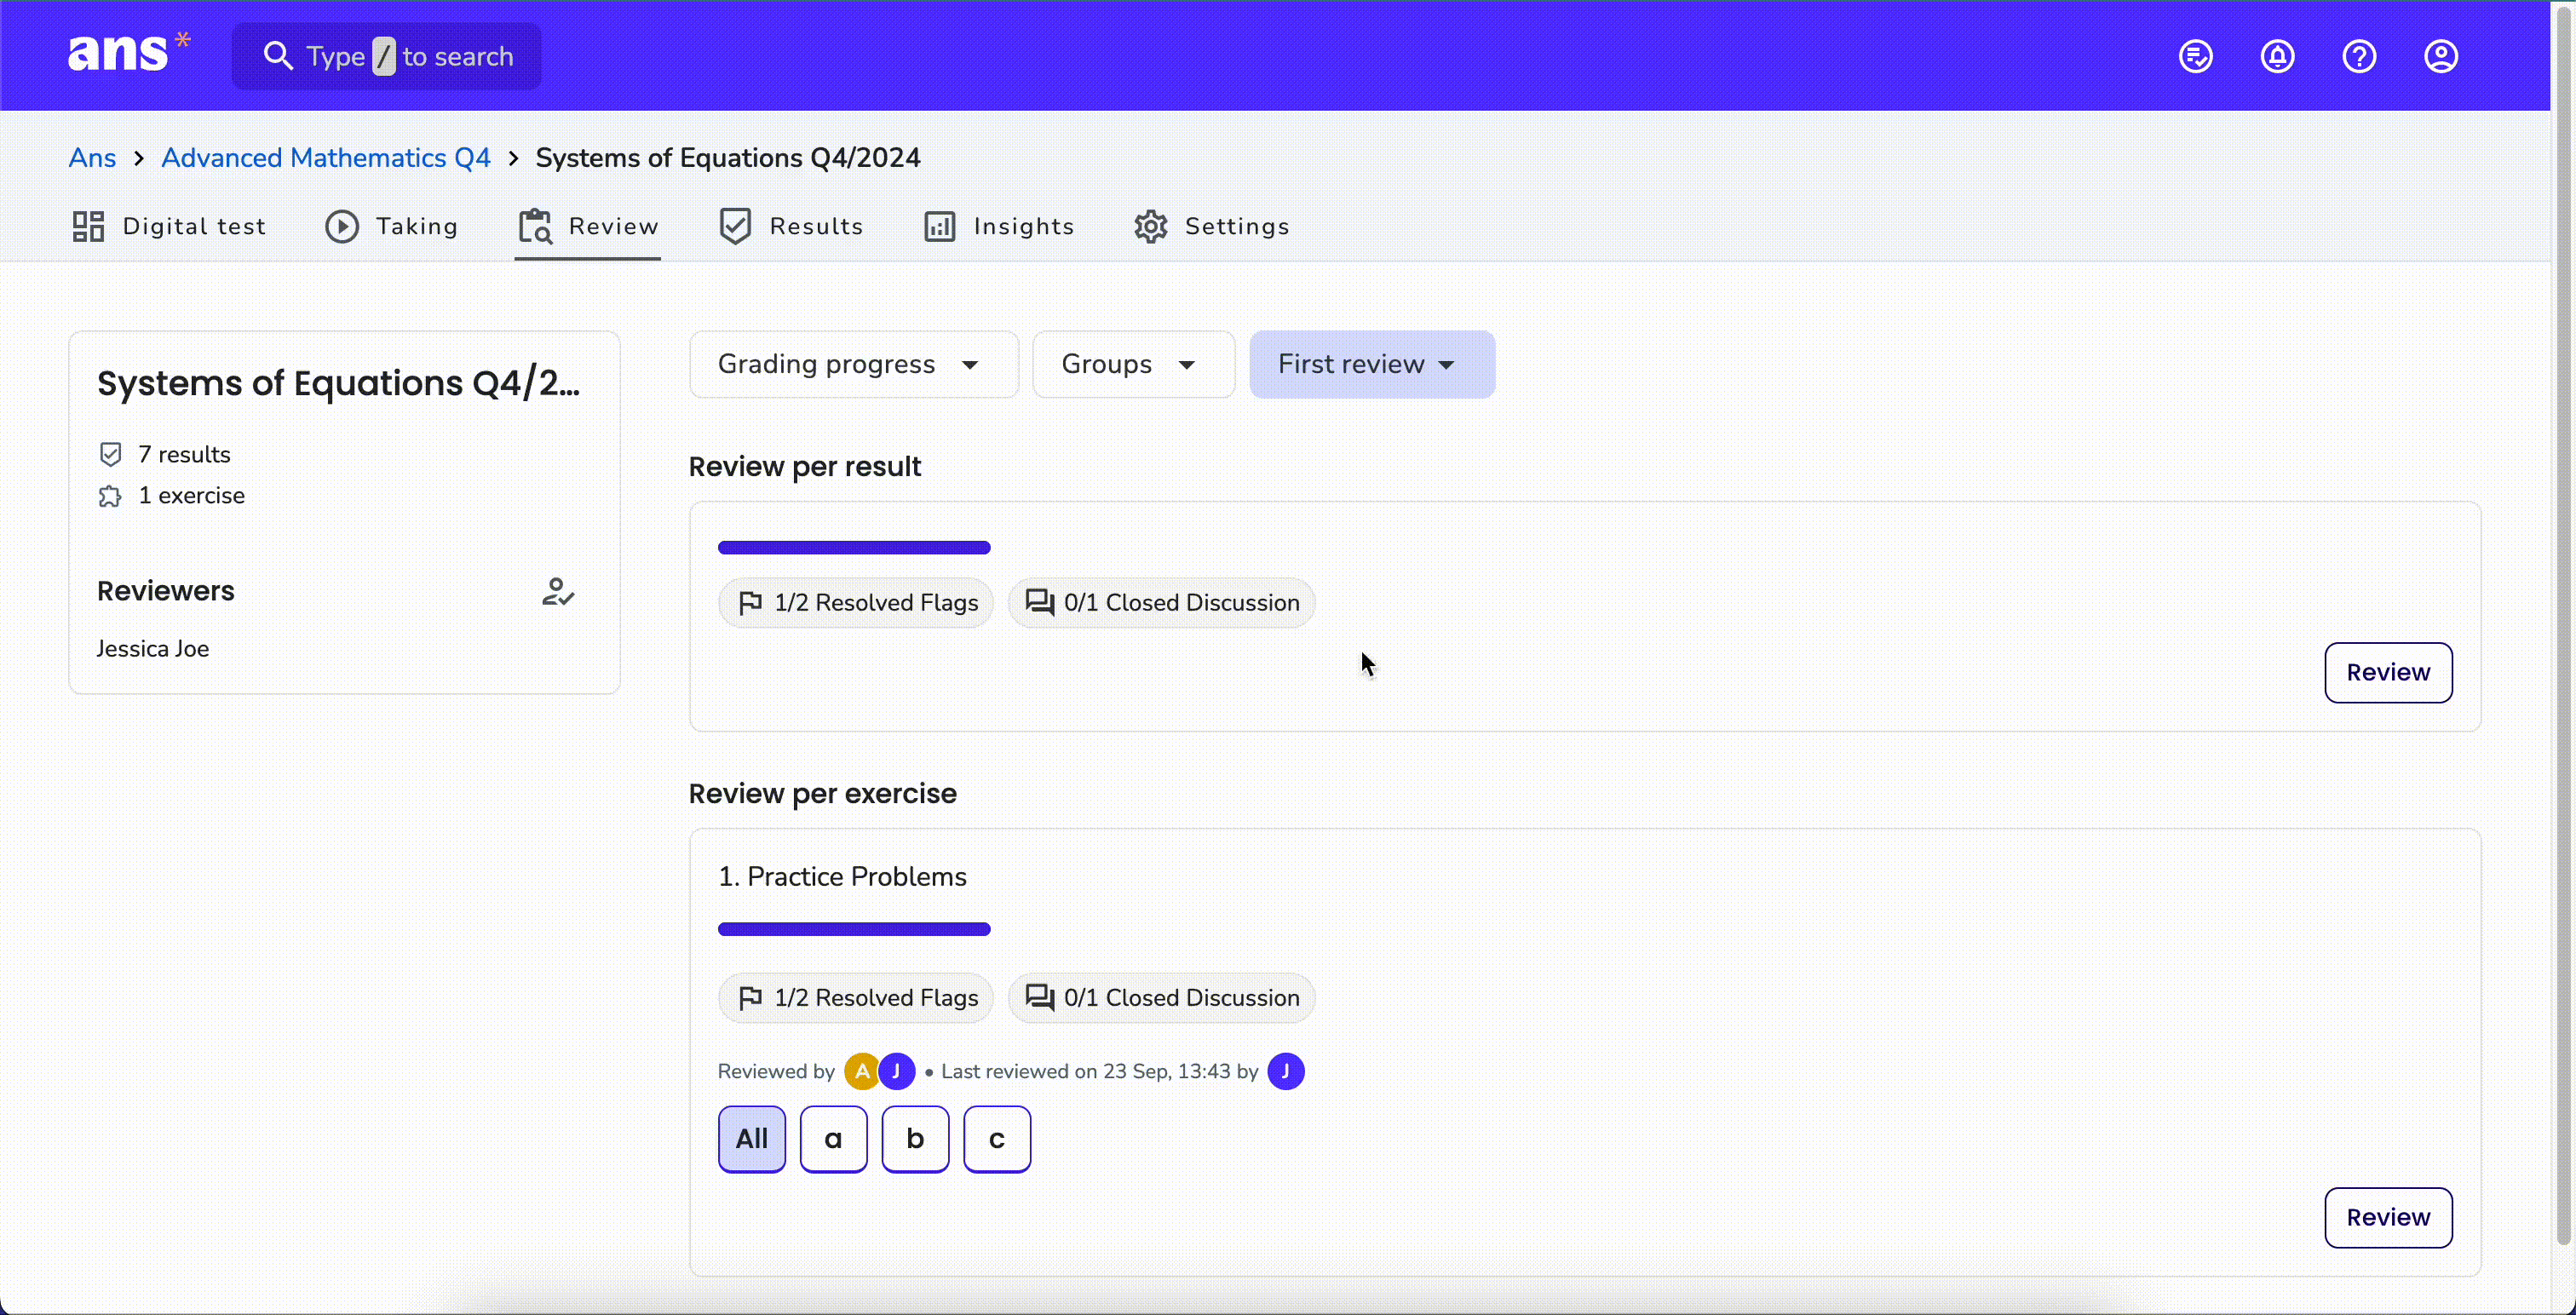Click J avatar next to Reviewed by
The height and width of the screenshot is (1315, 2576).
coord(897,1071)
